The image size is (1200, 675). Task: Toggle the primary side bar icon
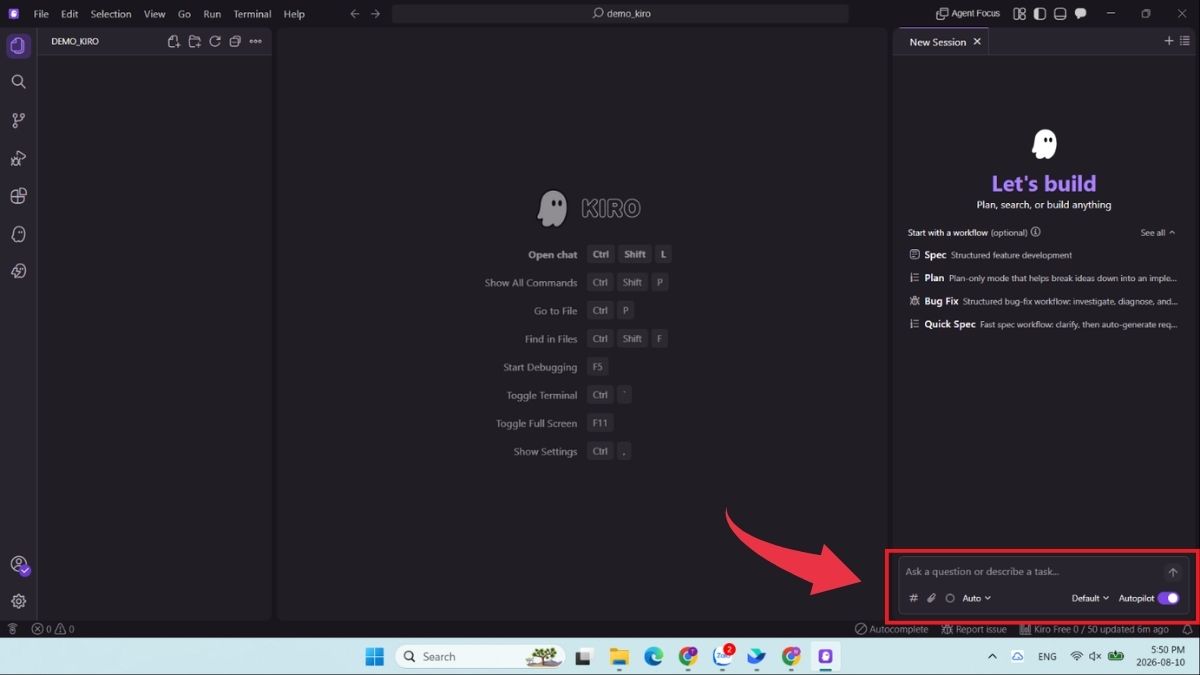coord(1040,14)
